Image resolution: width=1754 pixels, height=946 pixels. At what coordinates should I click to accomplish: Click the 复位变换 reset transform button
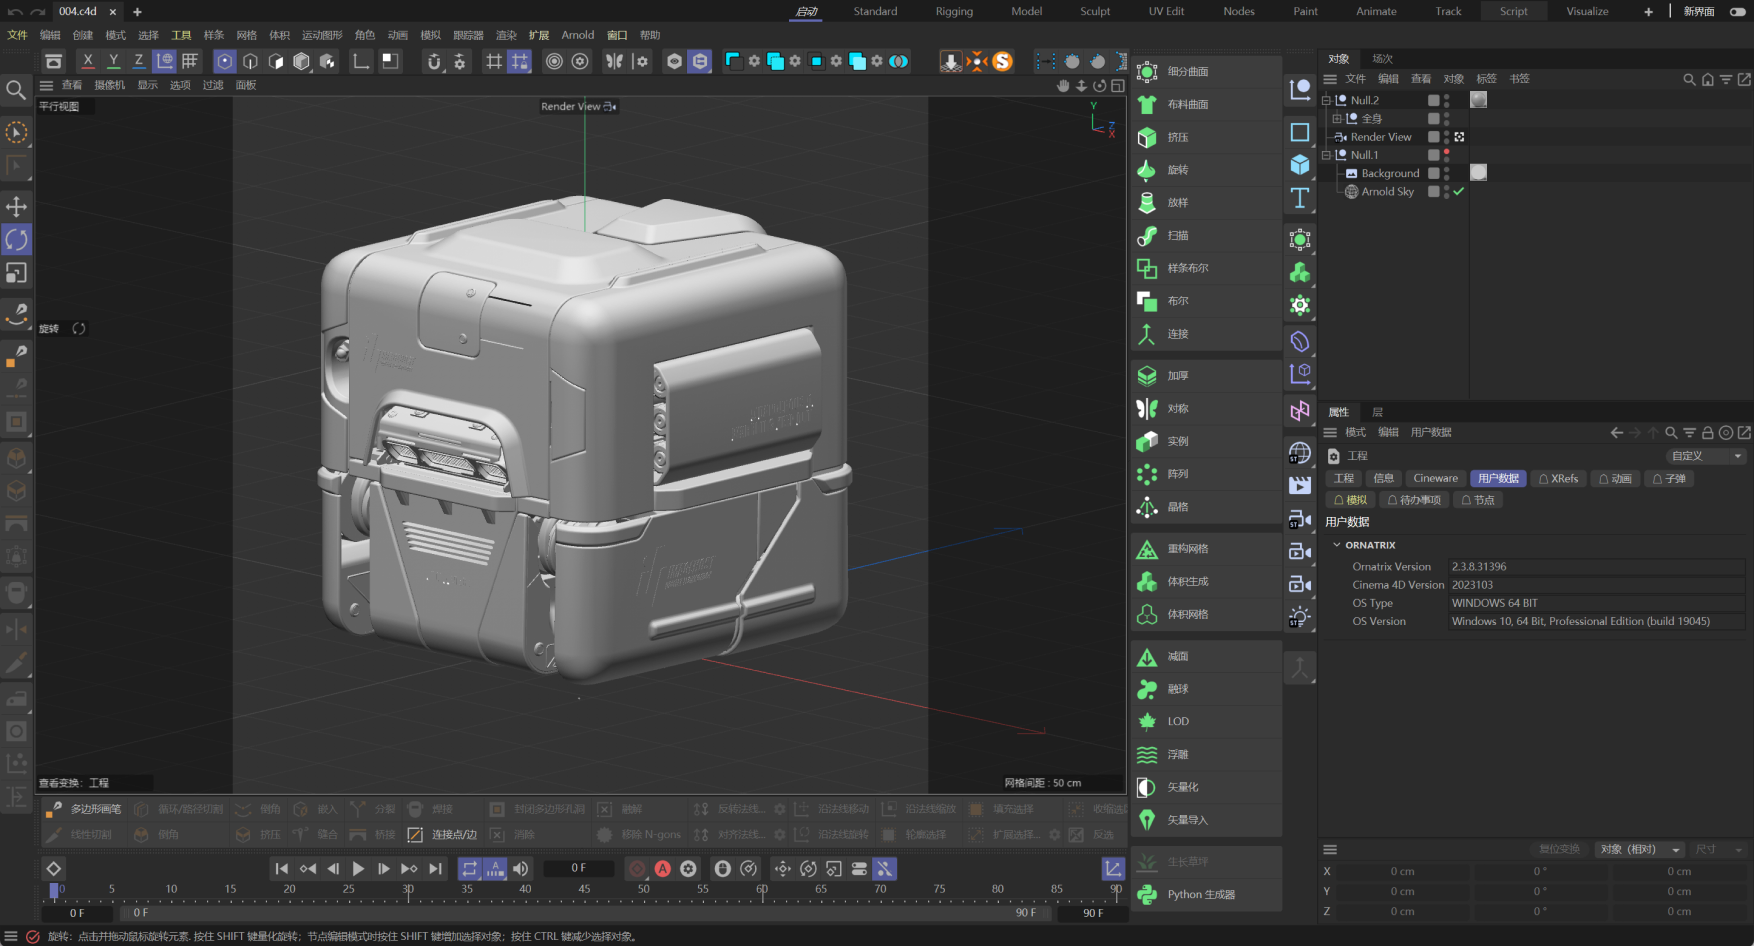click(x=1560, y=850)
